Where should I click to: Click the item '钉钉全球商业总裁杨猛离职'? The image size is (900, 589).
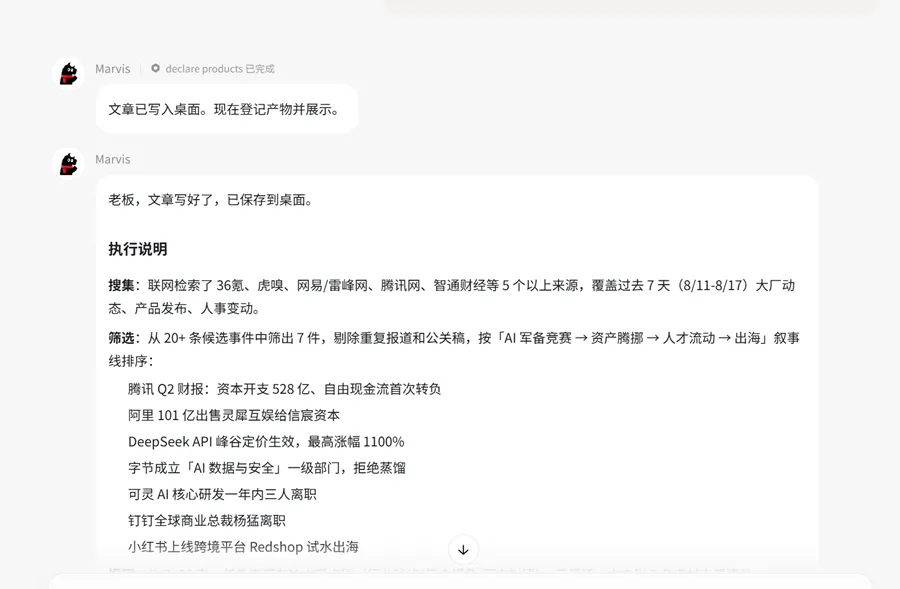207,521
